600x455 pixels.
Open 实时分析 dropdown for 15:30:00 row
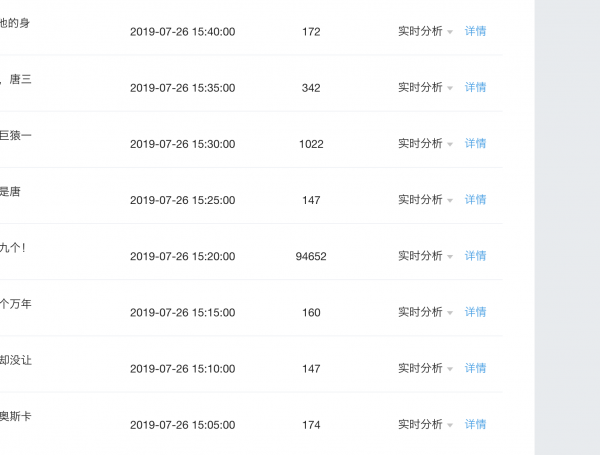(425, 144)
